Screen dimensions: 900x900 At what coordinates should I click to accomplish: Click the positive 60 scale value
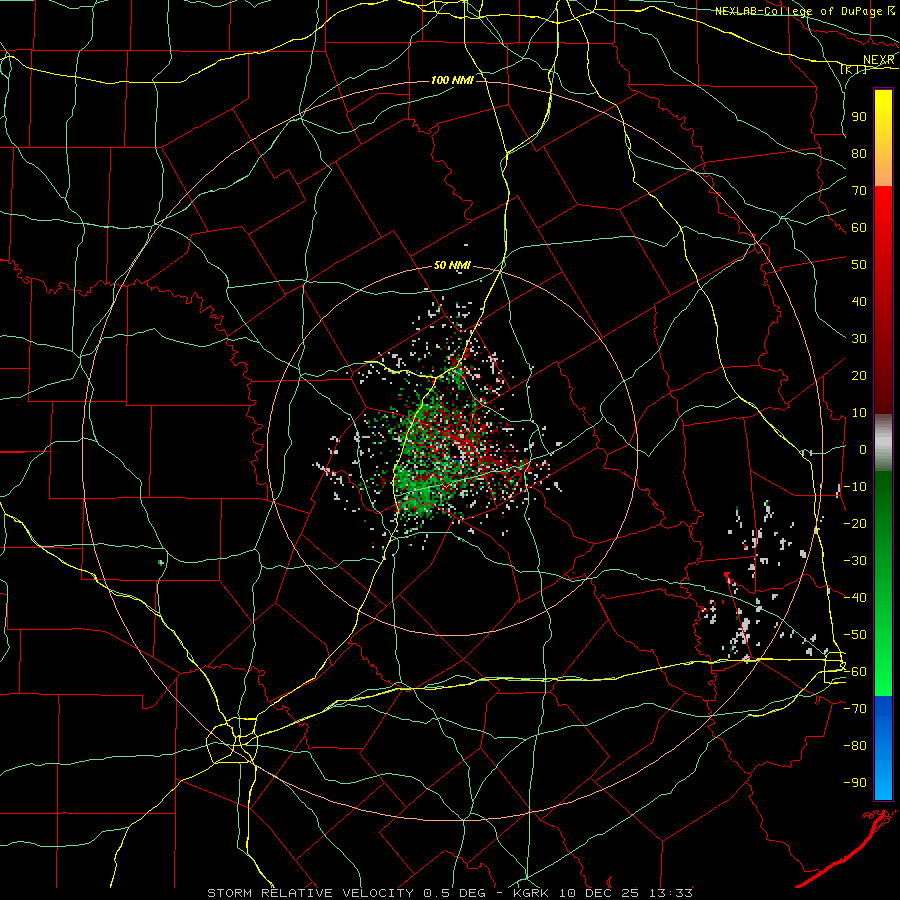(859, 227)
